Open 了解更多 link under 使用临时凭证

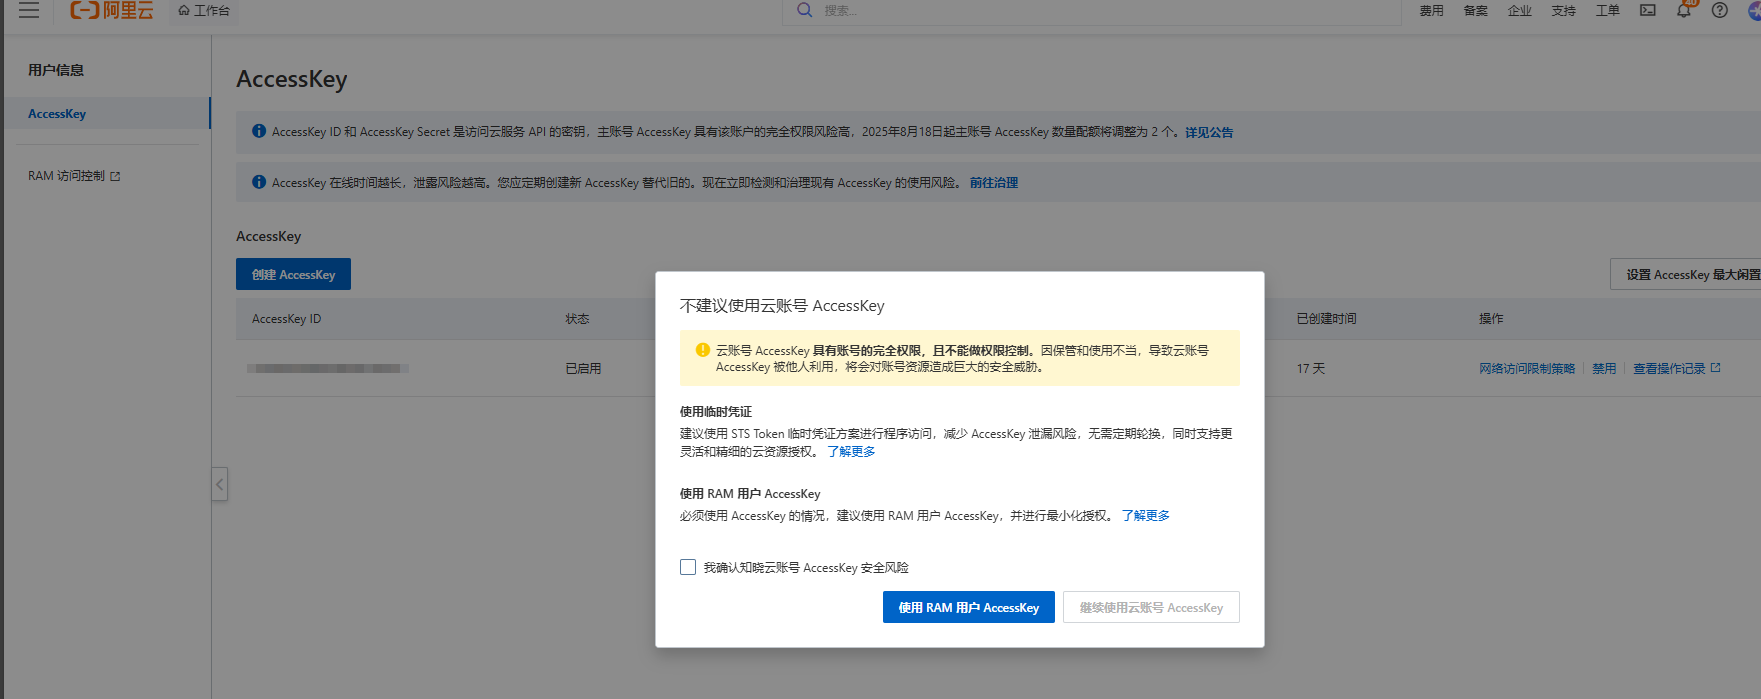[x=851, y=452]
